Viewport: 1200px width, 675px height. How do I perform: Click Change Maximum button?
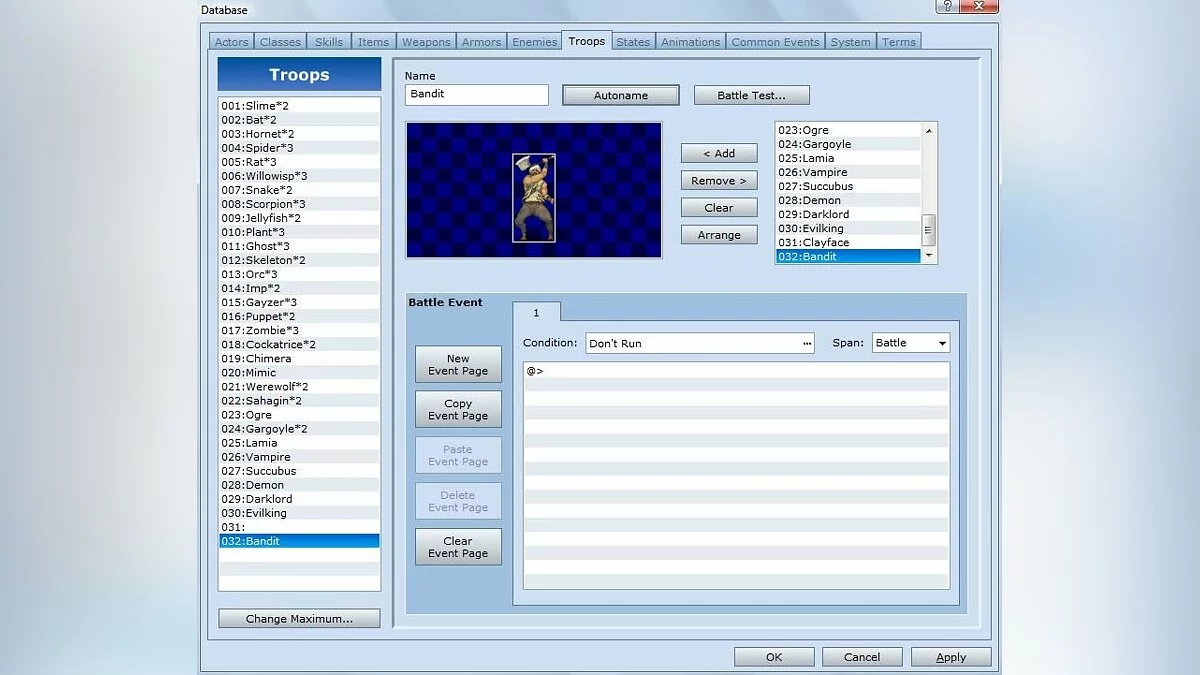[x=299, y=619]
